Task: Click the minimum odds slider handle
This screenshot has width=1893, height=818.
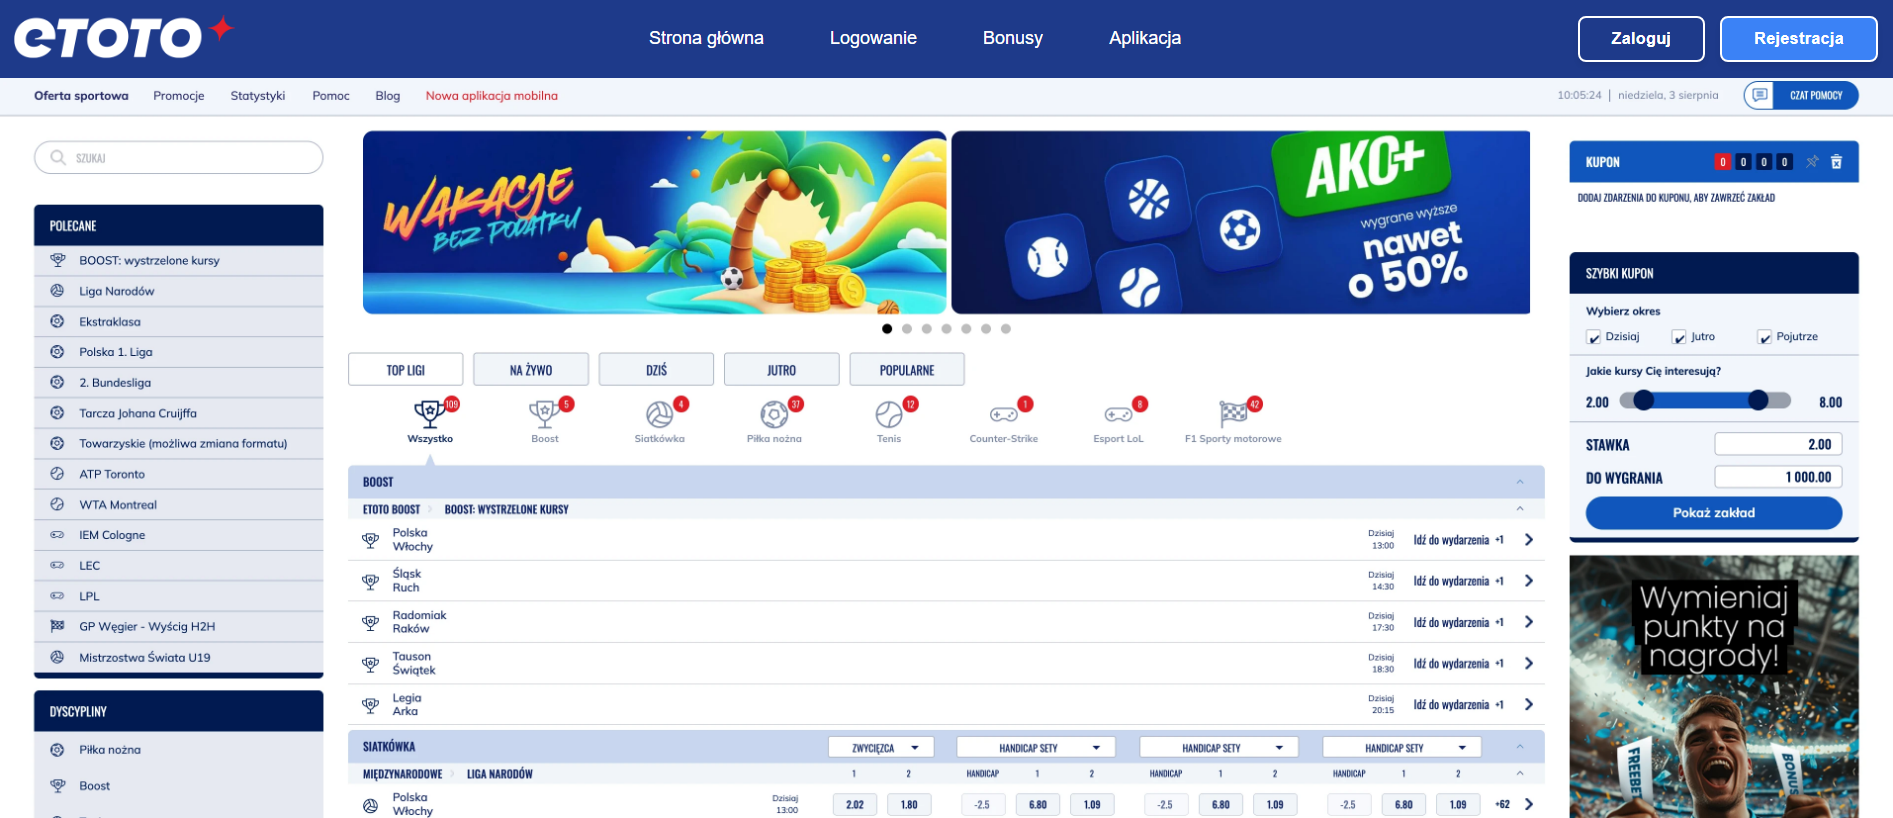Action: [1643, 400]
